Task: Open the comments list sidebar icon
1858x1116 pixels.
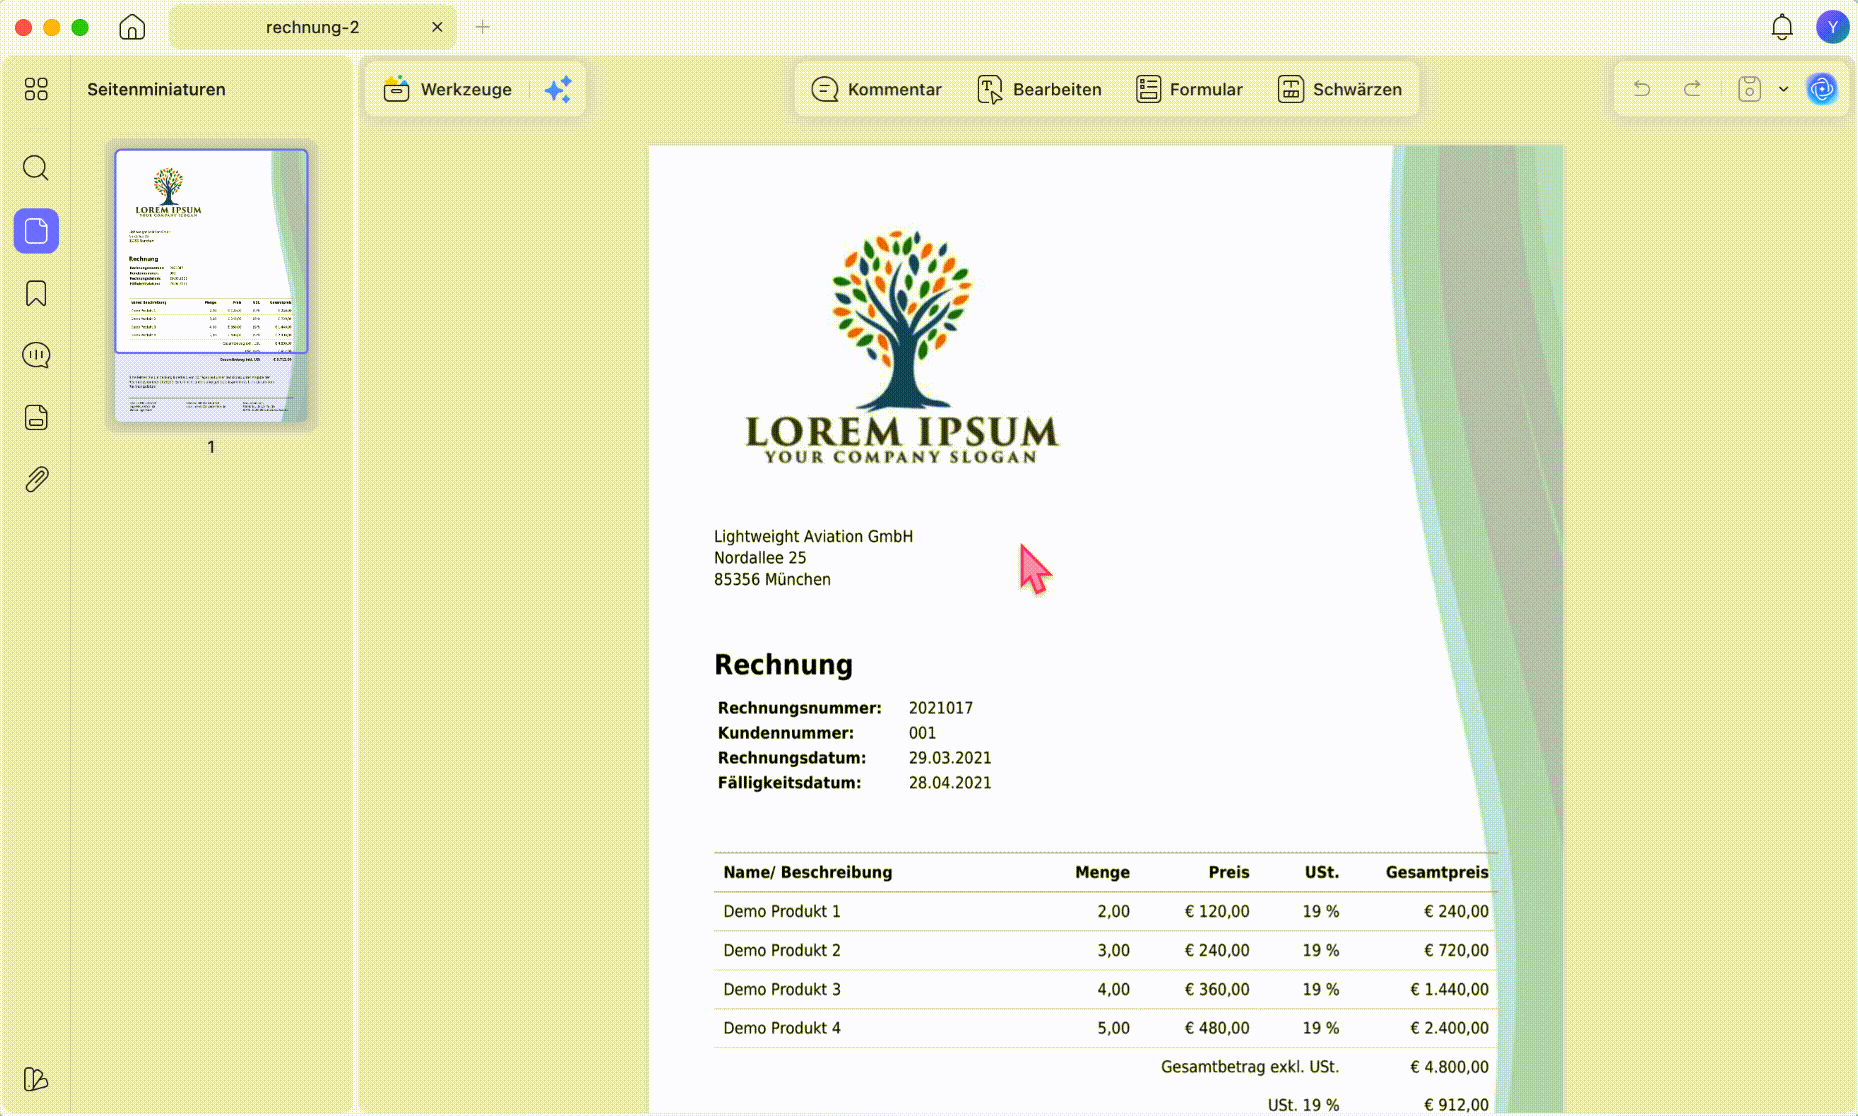Action: pos(36,355)
